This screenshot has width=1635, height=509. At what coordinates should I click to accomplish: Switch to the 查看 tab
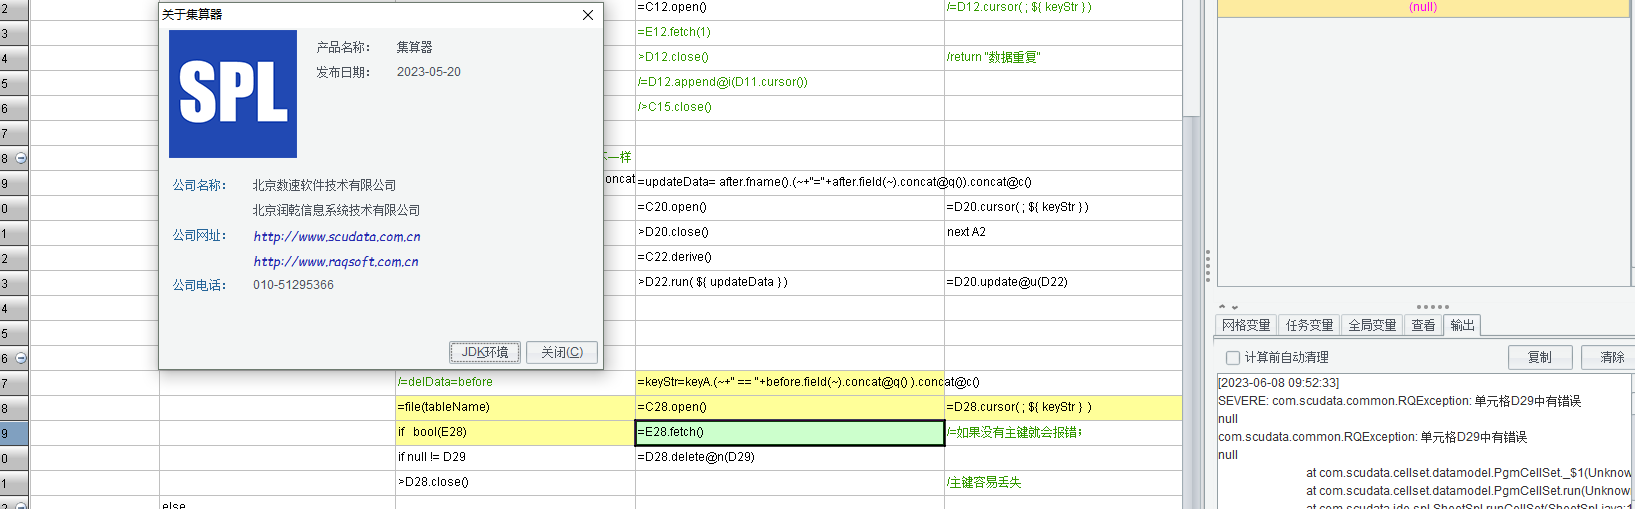click(x=1423, y=325)
